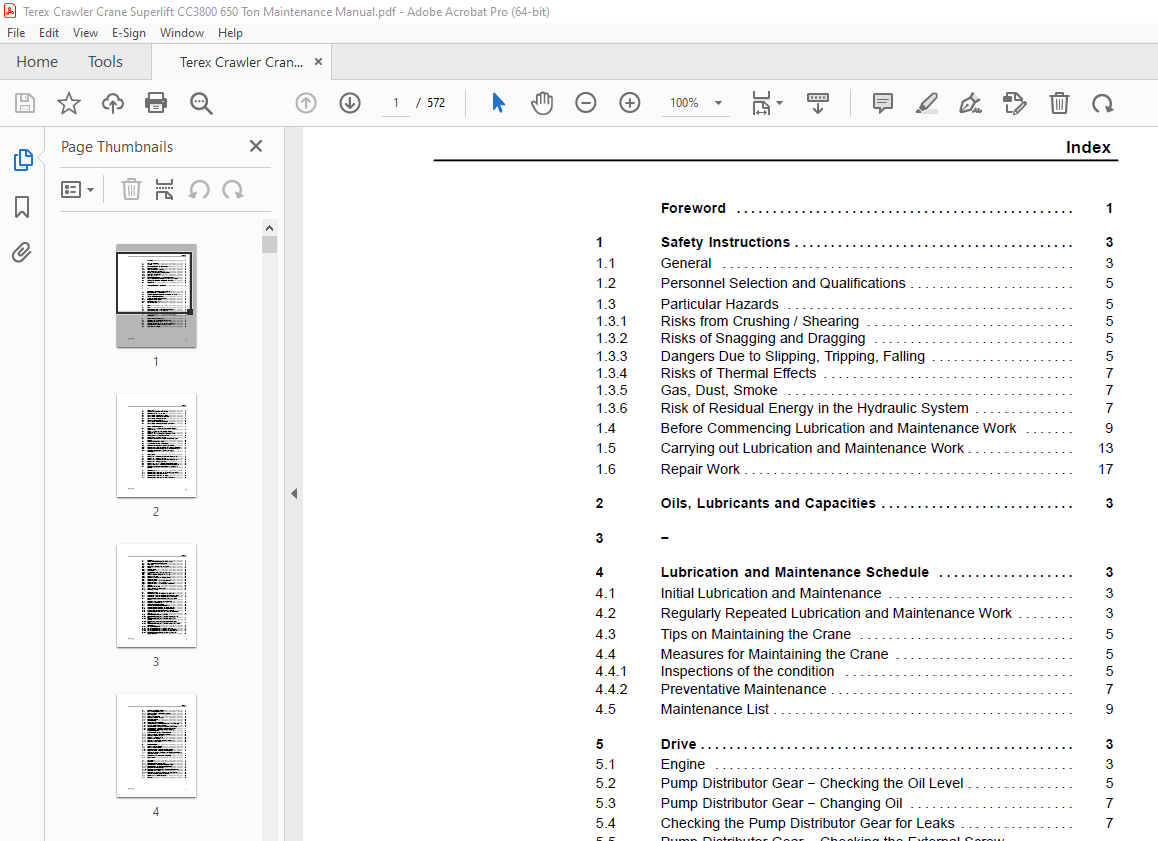1158x841 pixels.
Task: Print the document
Action: tap(156, 103)
